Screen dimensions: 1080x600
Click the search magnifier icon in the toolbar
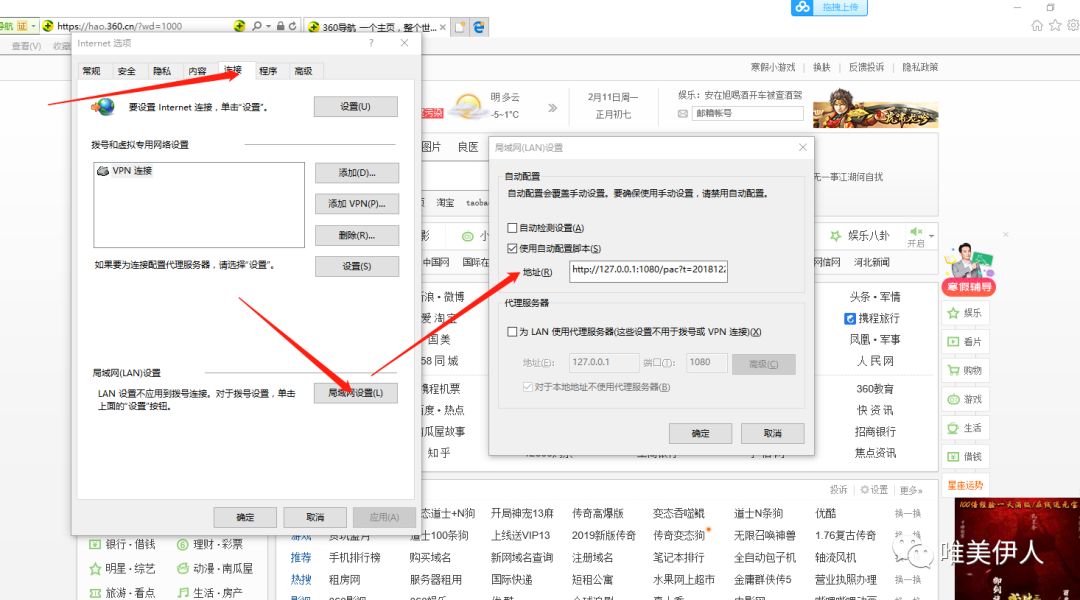[256, 26]
